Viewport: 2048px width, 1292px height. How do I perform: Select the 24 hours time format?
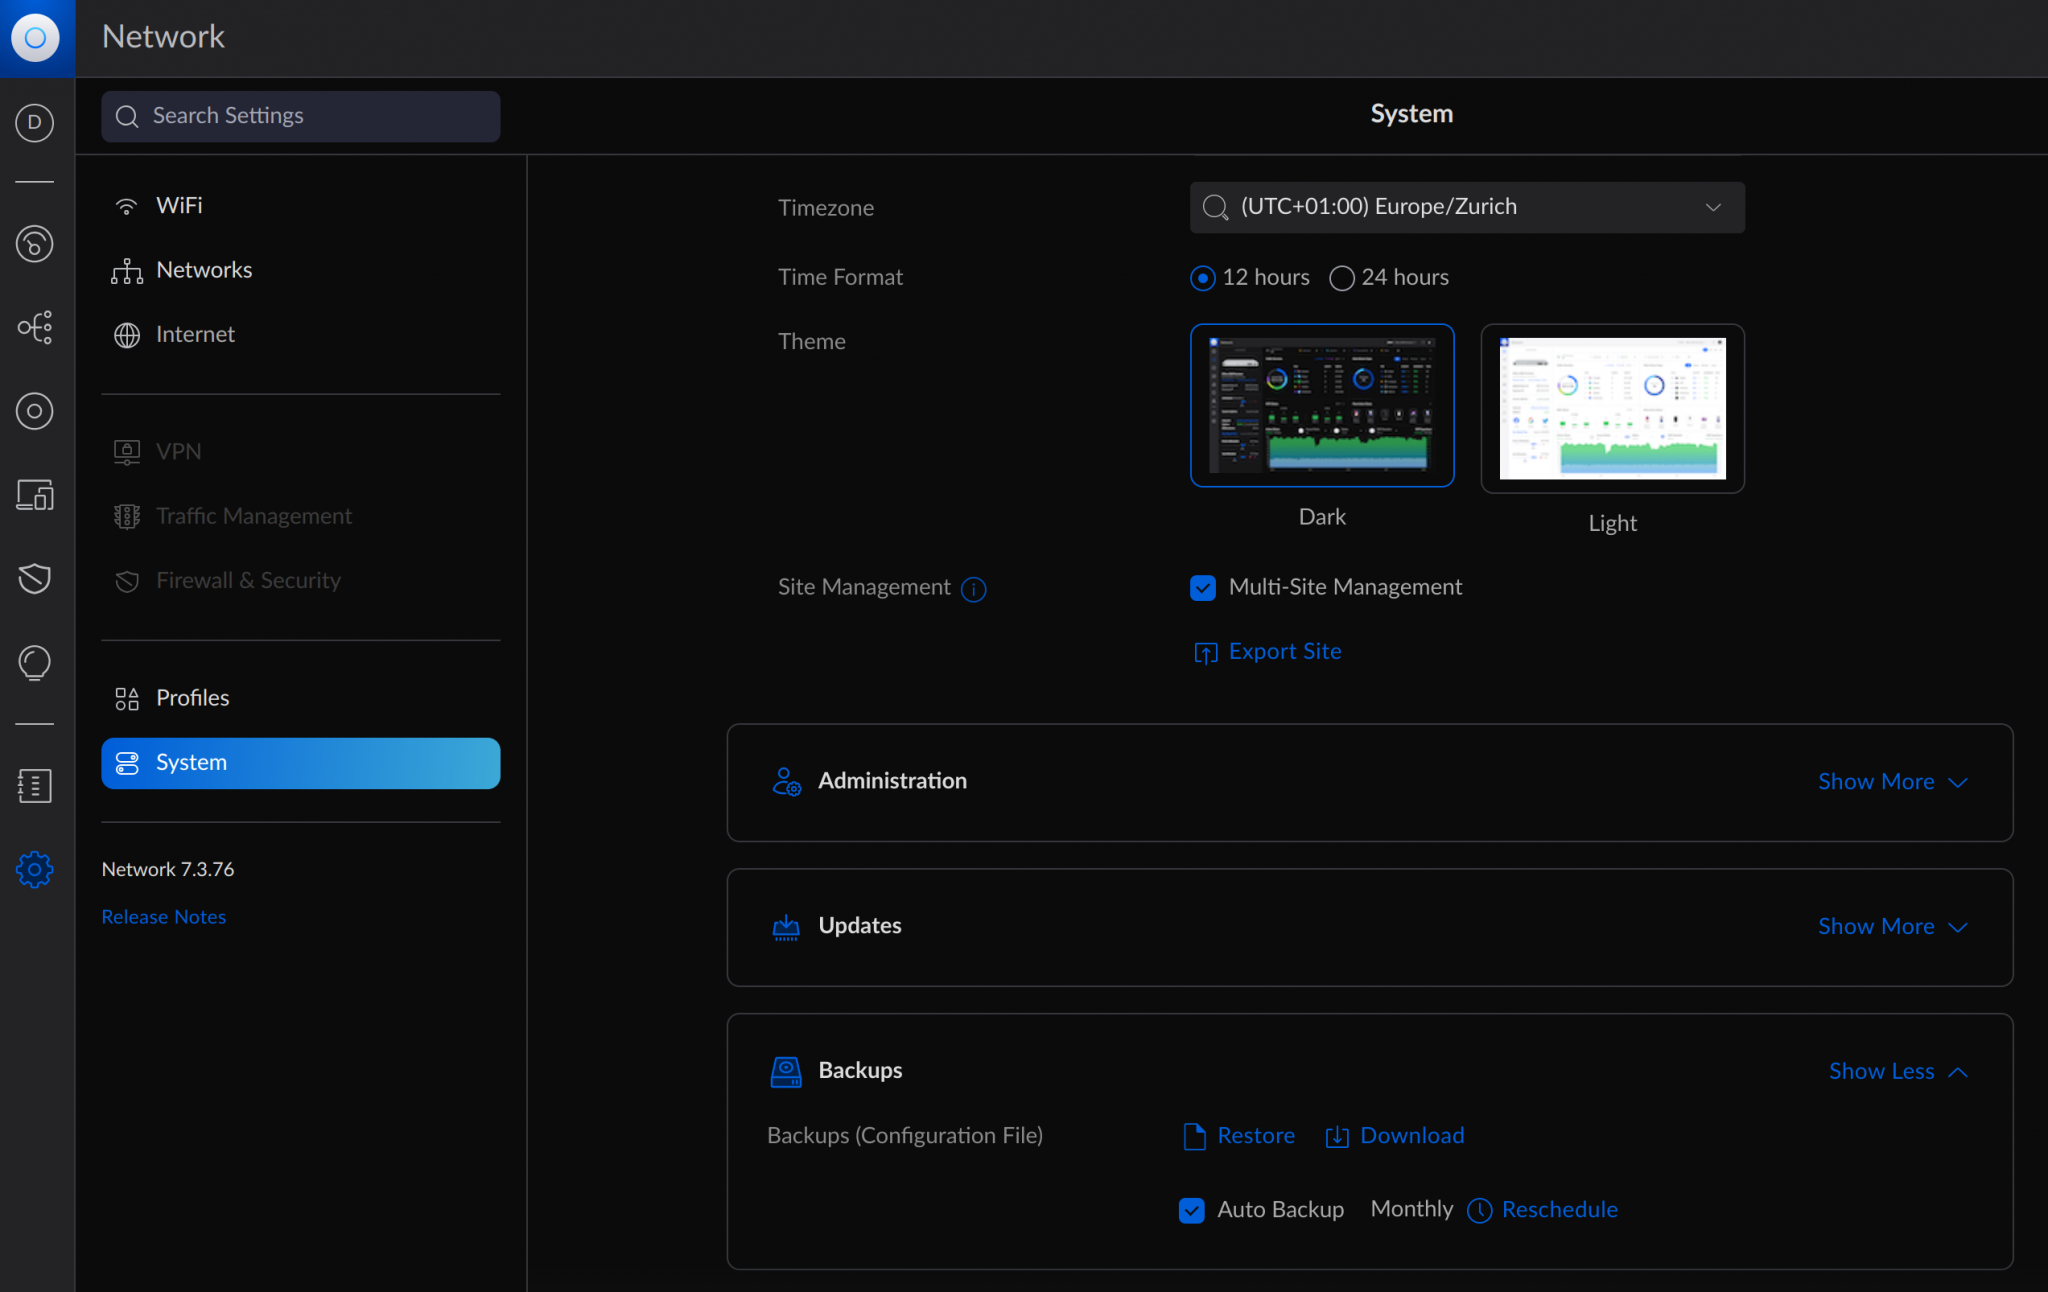(1342, 278)
